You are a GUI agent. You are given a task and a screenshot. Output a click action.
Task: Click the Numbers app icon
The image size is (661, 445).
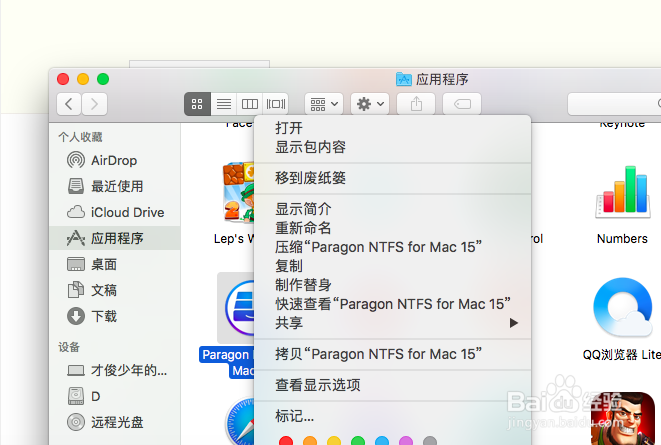pos(623,192)
